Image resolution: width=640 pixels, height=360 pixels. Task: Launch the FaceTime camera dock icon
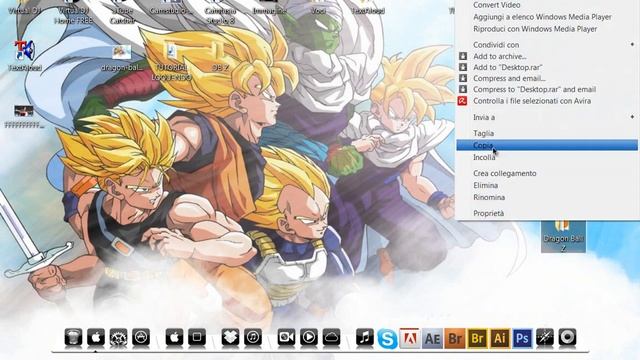pos(286,338)
